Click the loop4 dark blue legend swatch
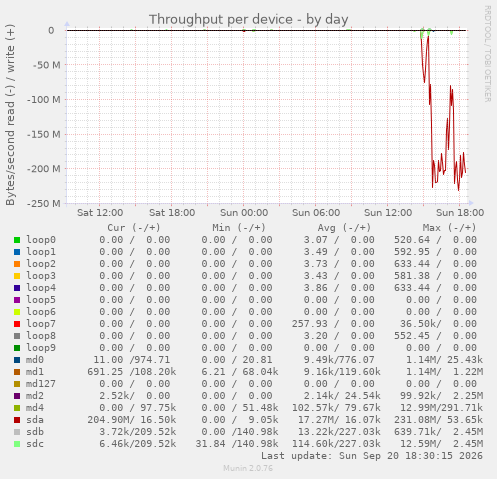This screenshot has width=497, height=479. pos(17,288)
